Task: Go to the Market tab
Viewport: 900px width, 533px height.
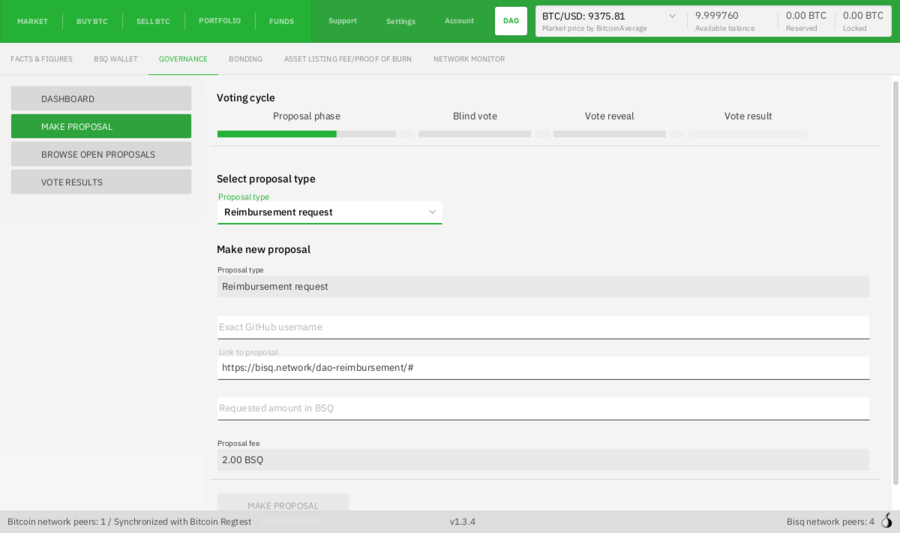Action: [32, 21]
